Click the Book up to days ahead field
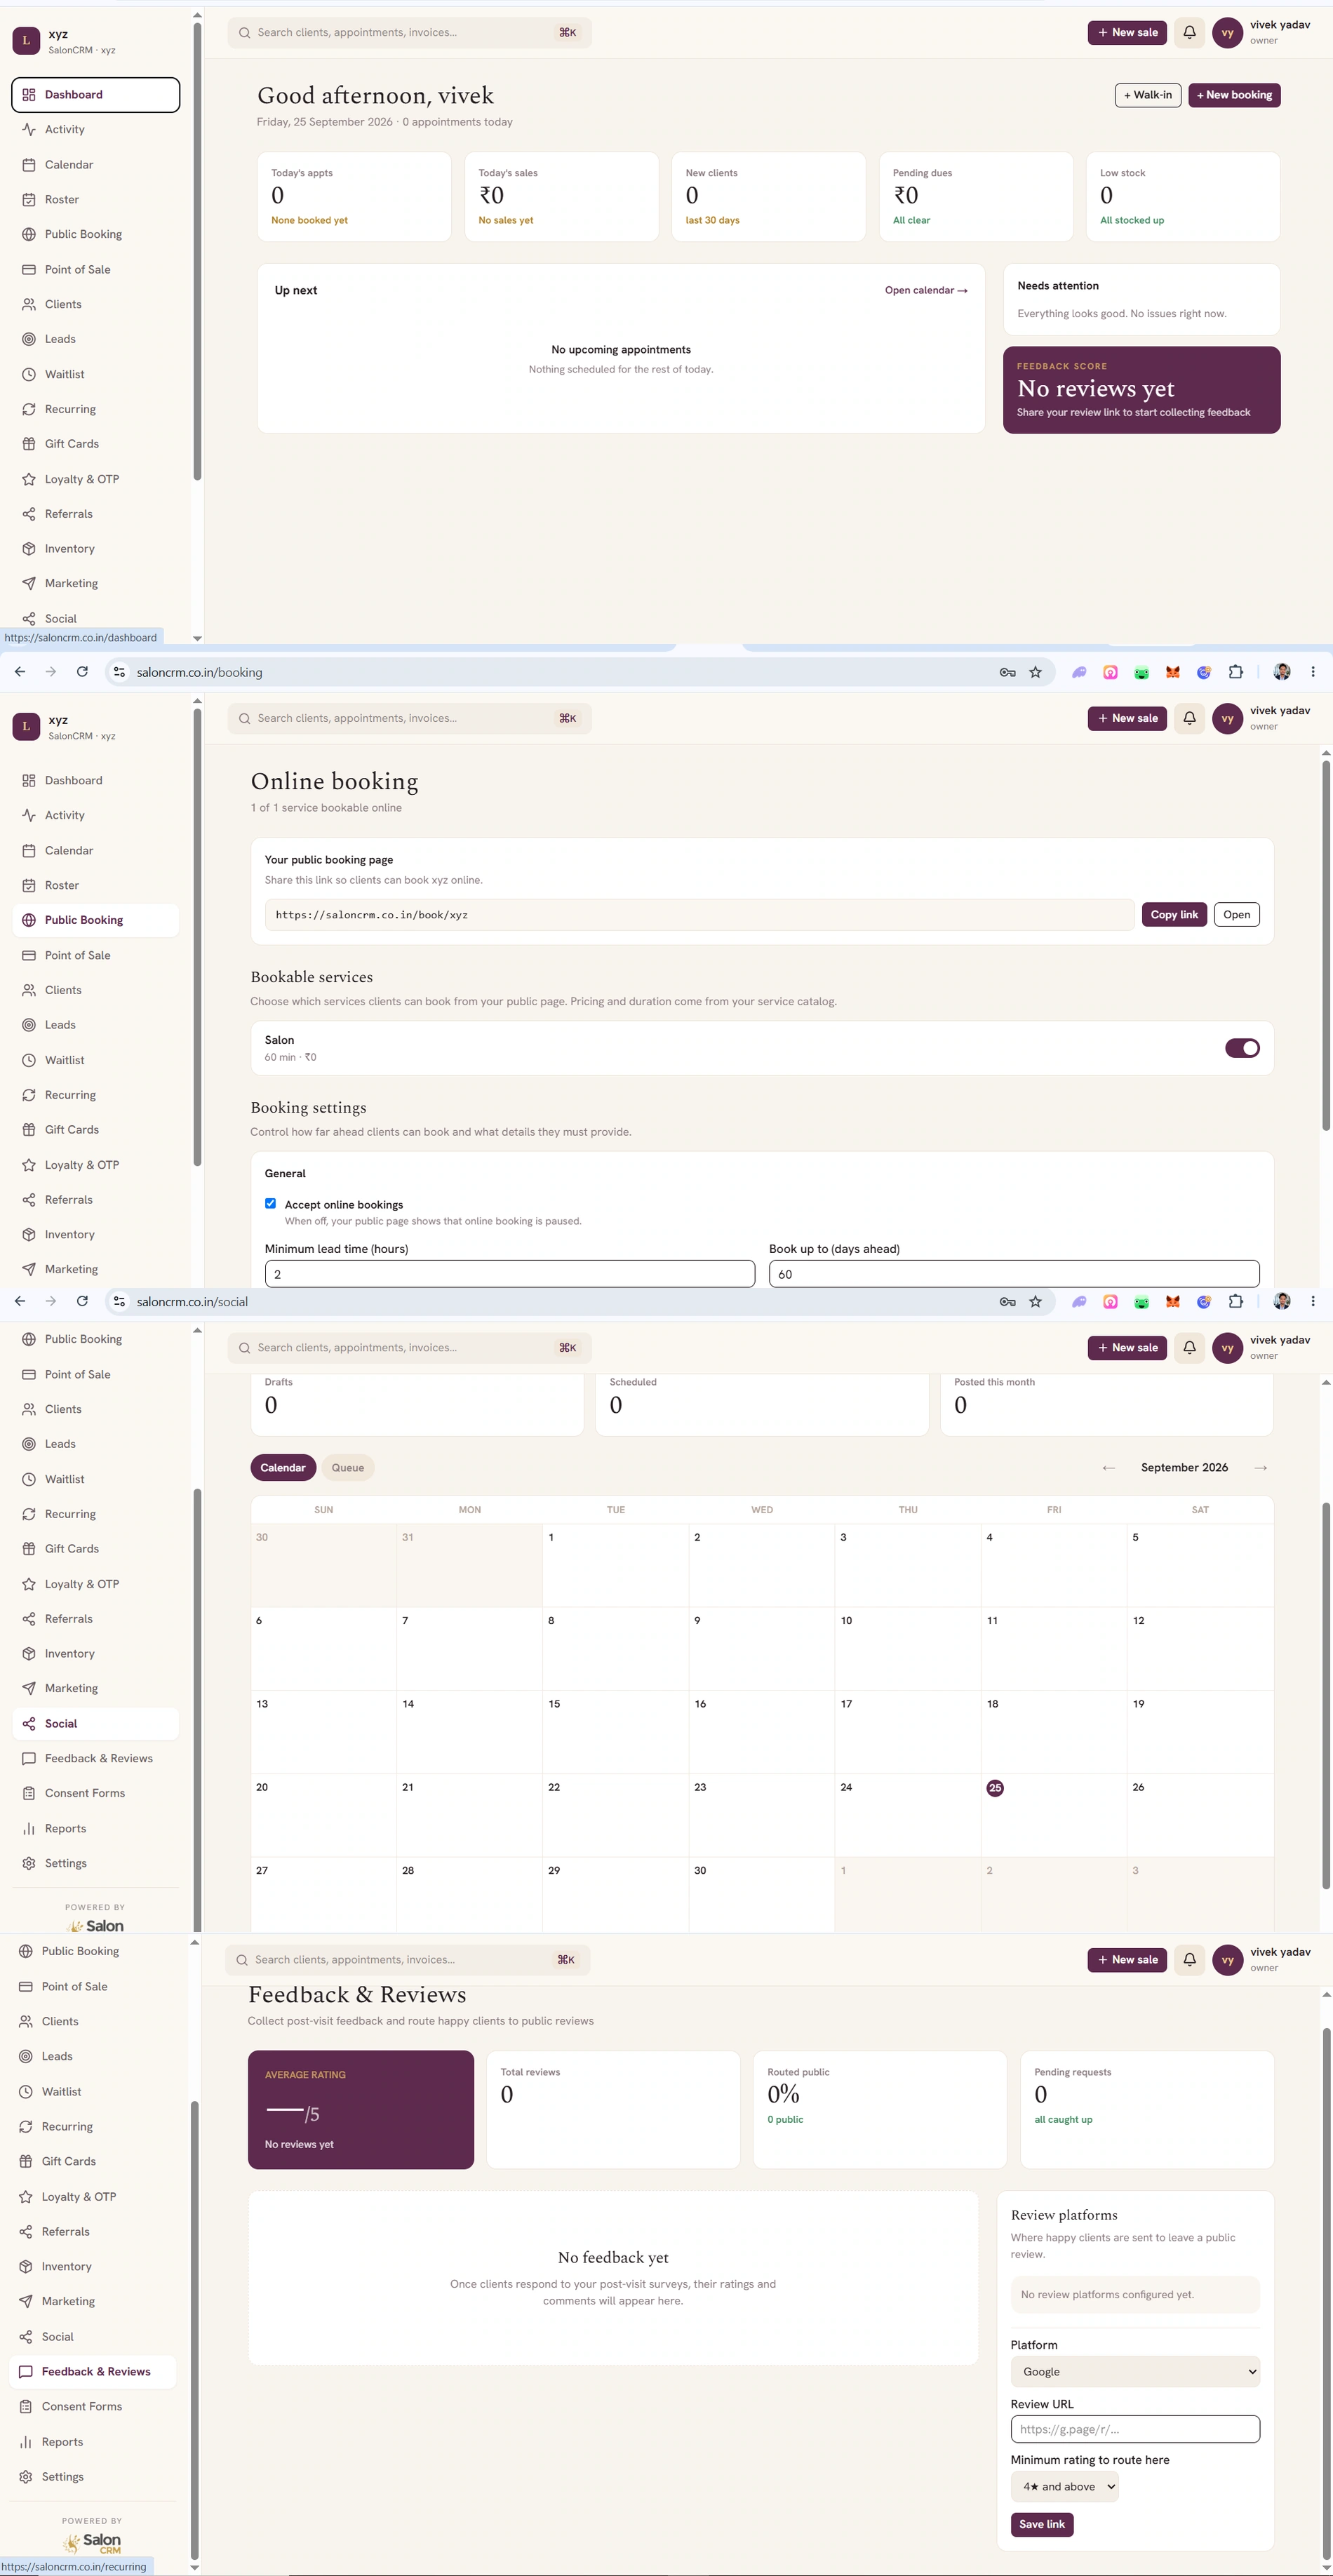 point(1014,1273)
